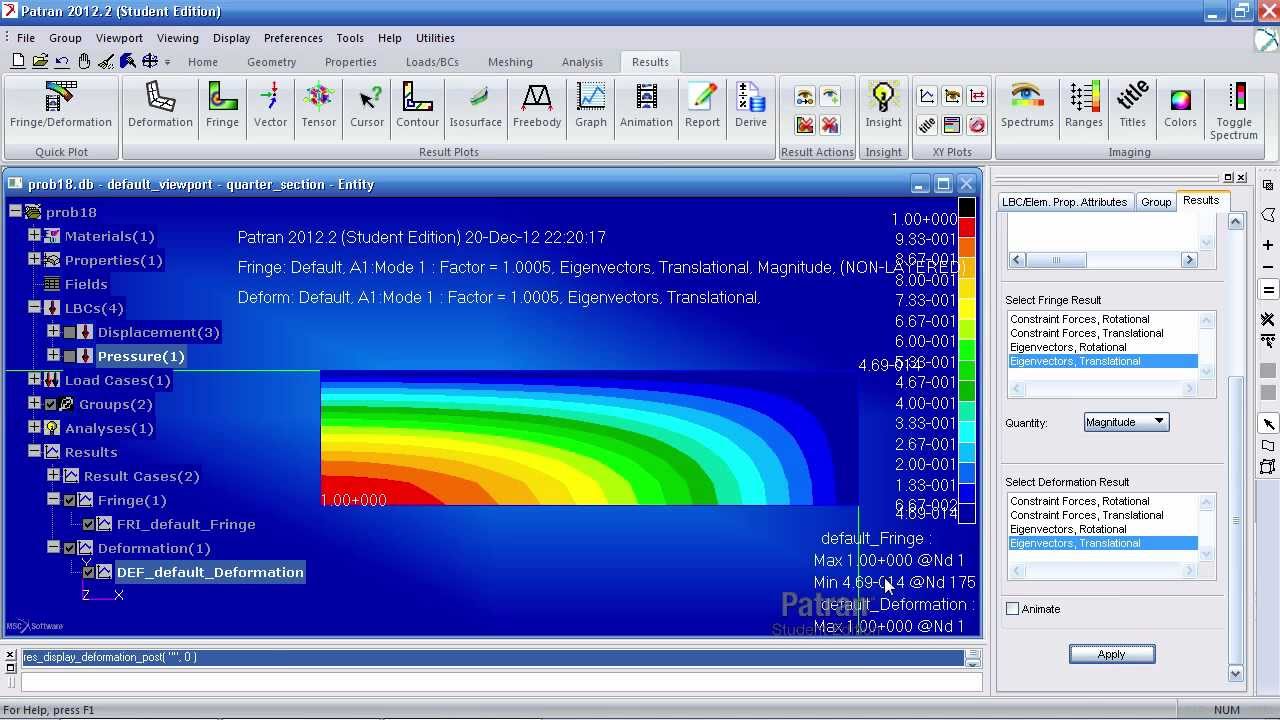The width and height of the screenshot is (1280, 720).
Task: Open the Spectrums imaging tool
Action: pyautogui.click(x=1027, y=106)
